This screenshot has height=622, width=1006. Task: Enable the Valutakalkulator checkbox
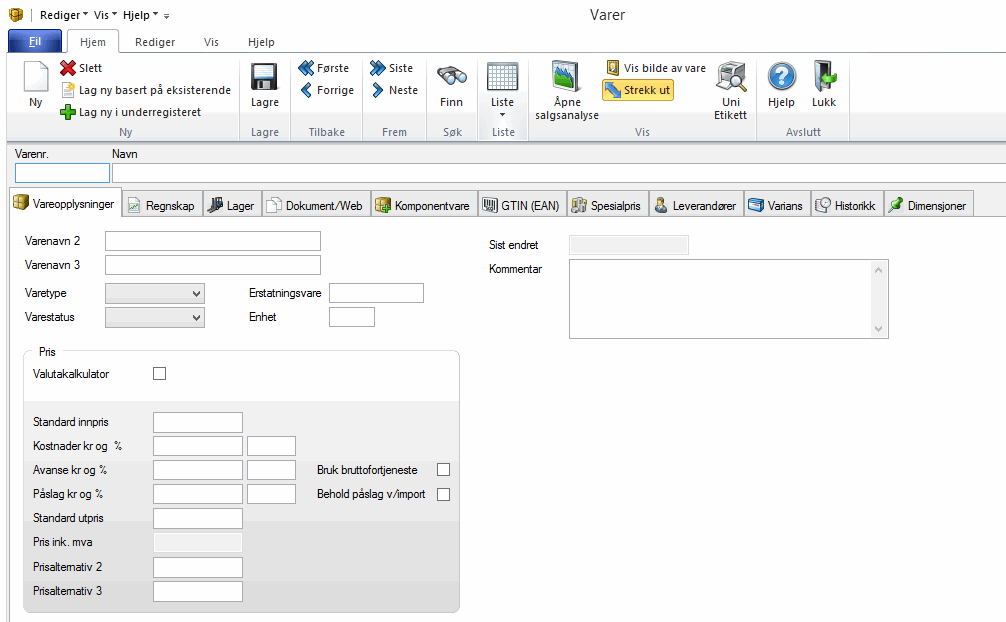(159, 374)
